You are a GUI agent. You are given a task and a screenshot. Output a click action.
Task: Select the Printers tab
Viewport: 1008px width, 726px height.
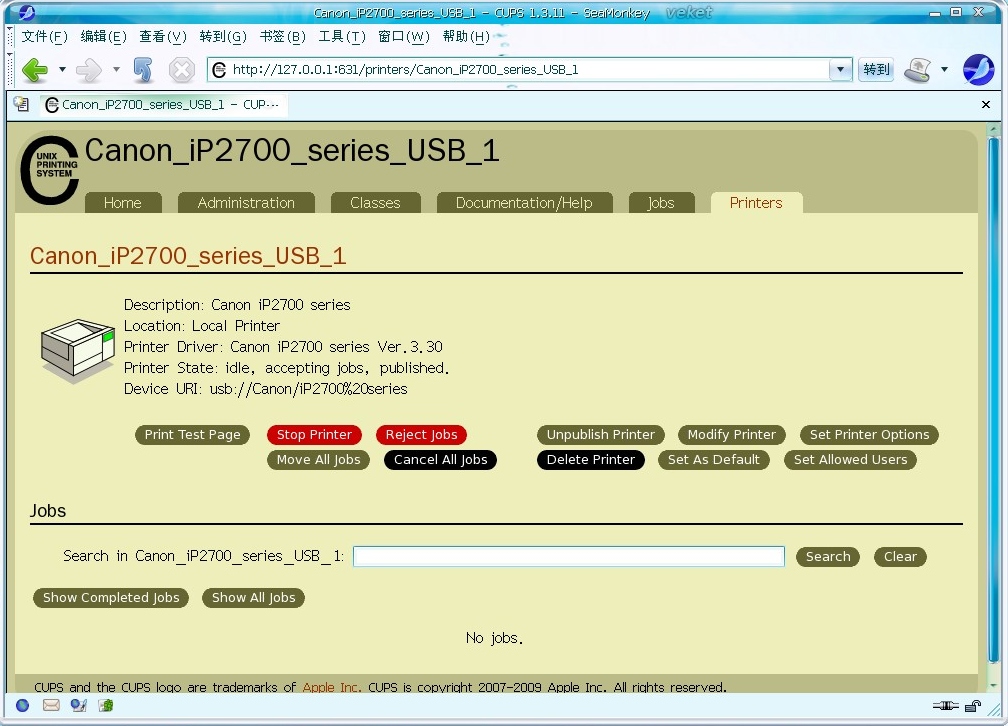pos(756,203)
